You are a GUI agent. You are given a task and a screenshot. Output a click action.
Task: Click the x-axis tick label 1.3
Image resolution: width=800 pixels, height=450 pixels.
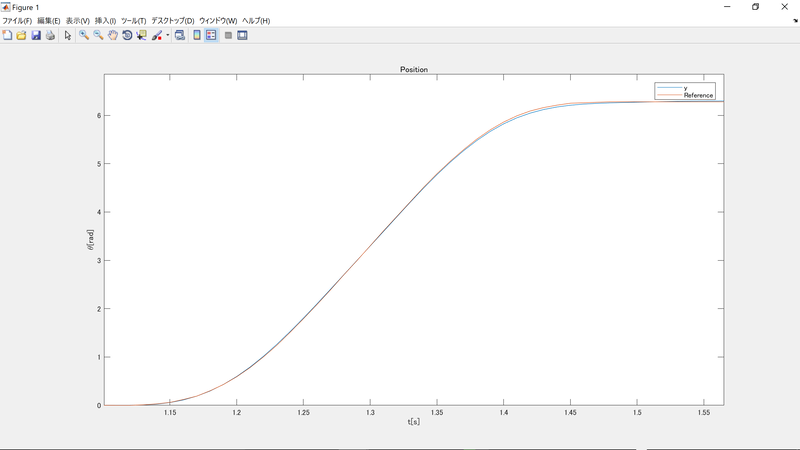(x=370, y=413)
